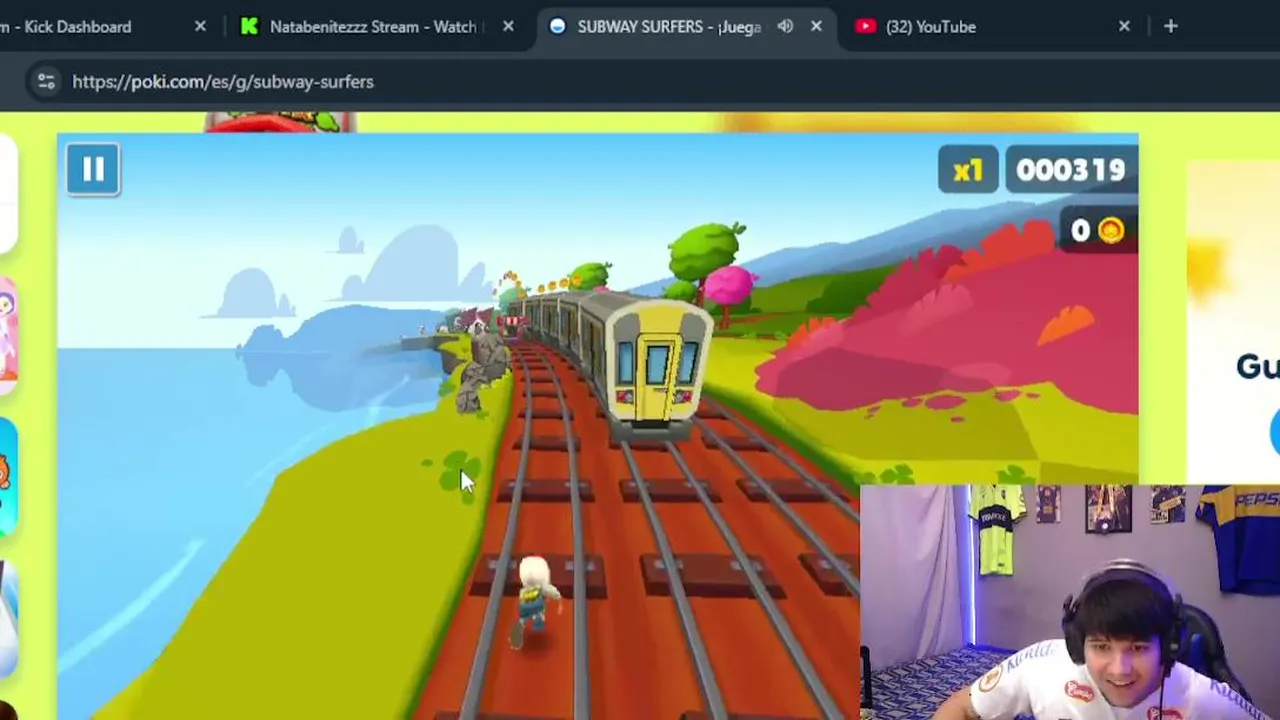View site information icon in address bar
This screenshot has width=1280, height=720.
(x=46, y=82)
